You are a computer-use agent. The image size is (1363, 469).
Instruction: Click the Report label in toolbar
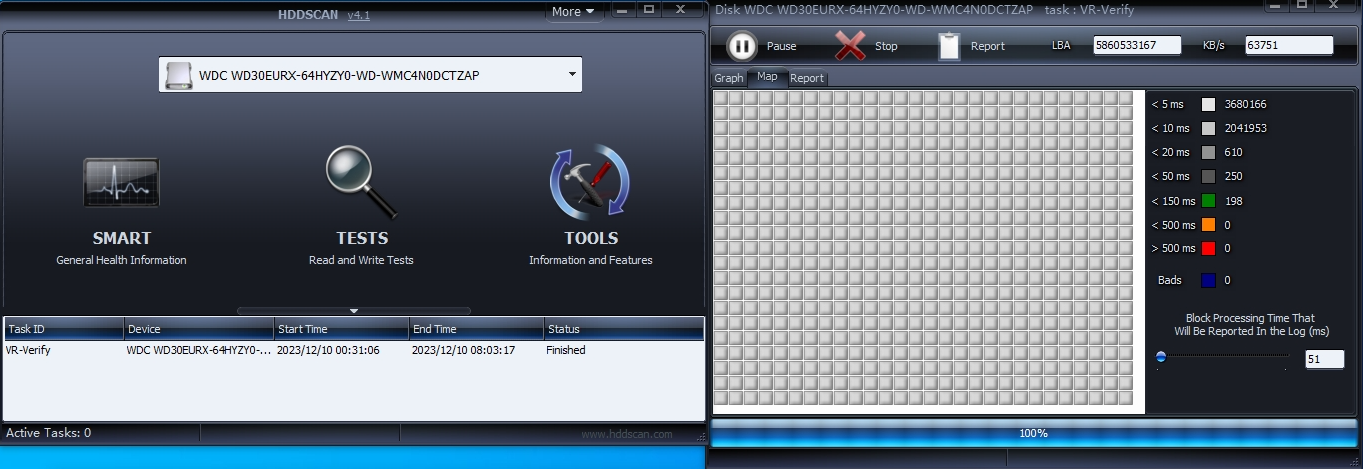tap(987, 46)
